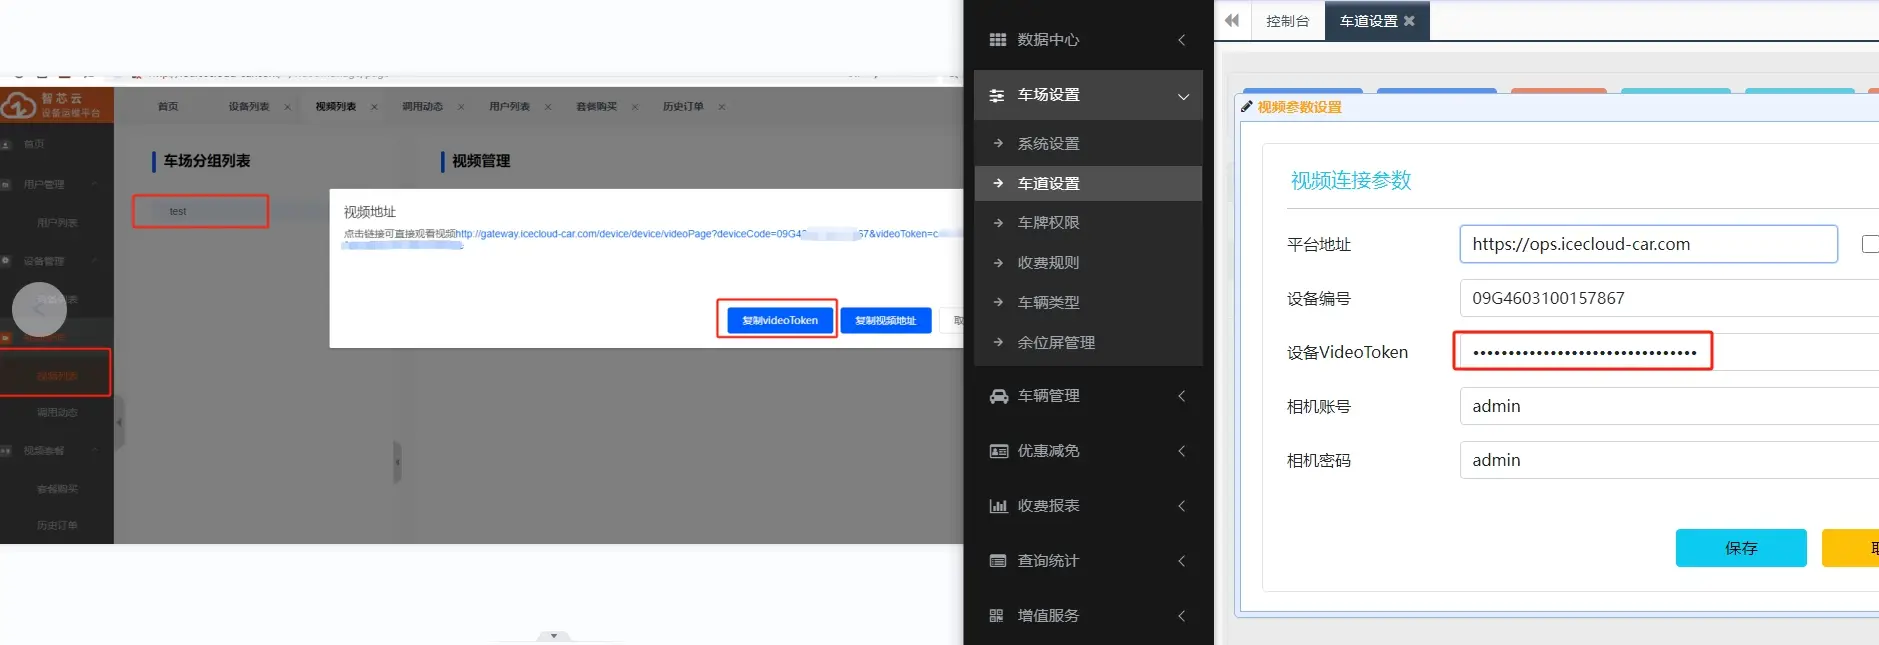The image size is (1879, 645).
Task: Click the 智芯云 cloud logo
Action: [18, 104]
